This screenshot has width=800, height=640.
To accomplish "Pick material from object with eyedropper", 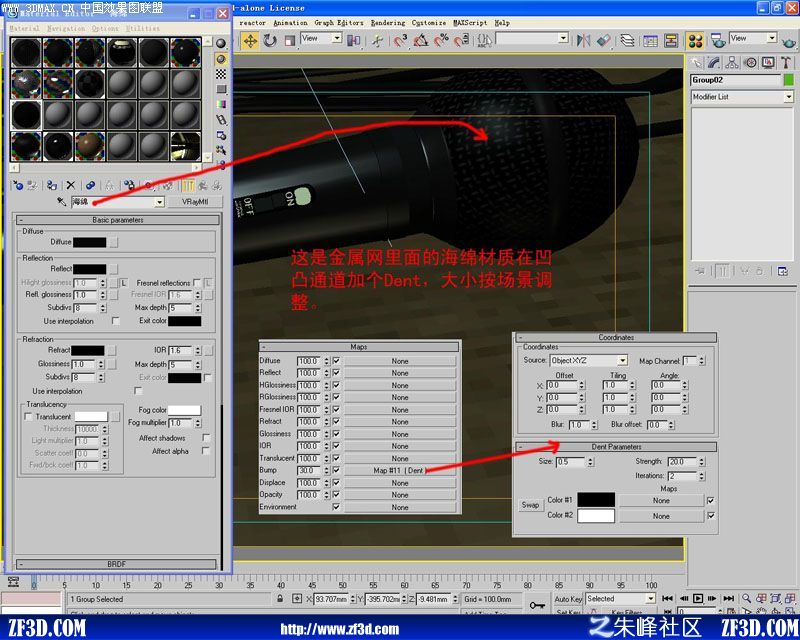I will 62,202.
